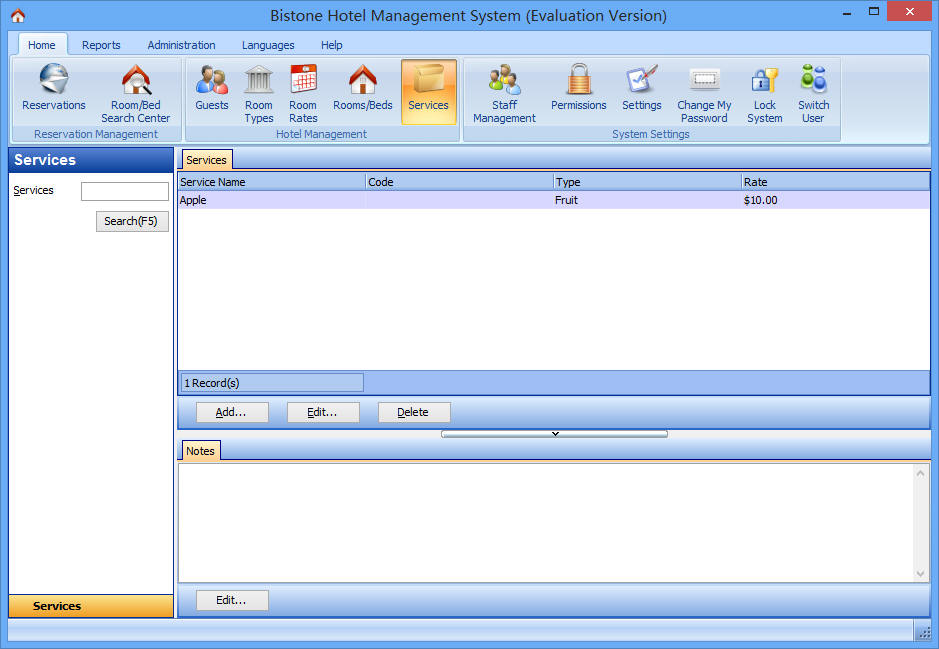Open the Help ribbon tab
Screen dimensions: 939x649
click(331, 45)
